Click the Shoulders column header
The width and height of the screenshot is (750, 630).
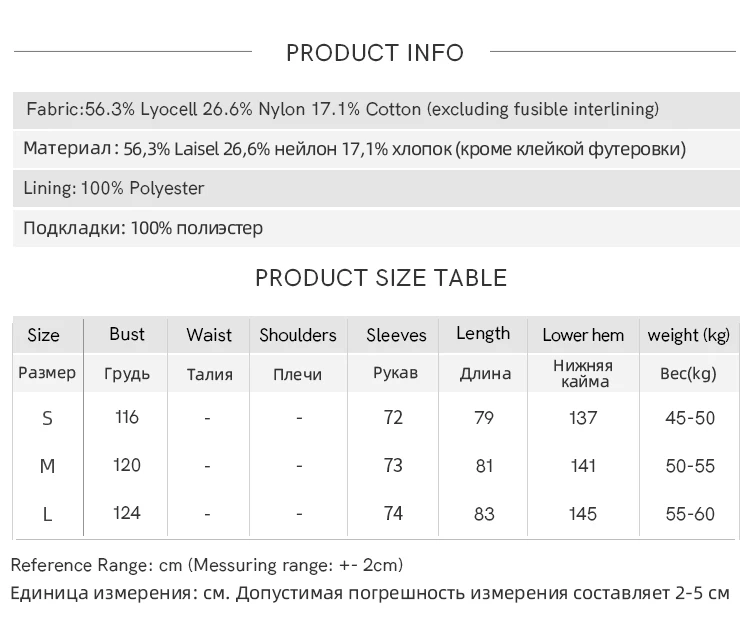coord(298,335)
